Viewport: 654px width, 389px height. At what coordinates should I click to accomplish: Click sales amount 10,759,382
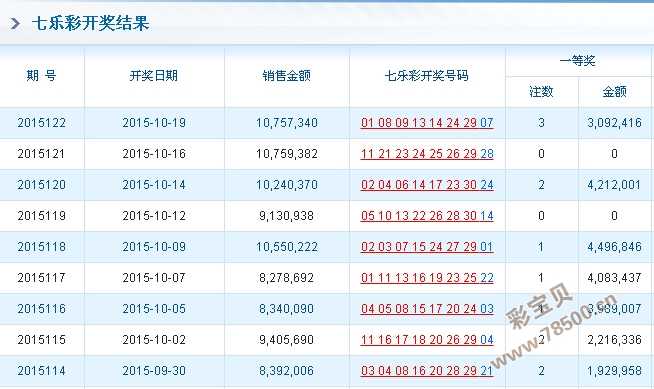click(287, 154)
